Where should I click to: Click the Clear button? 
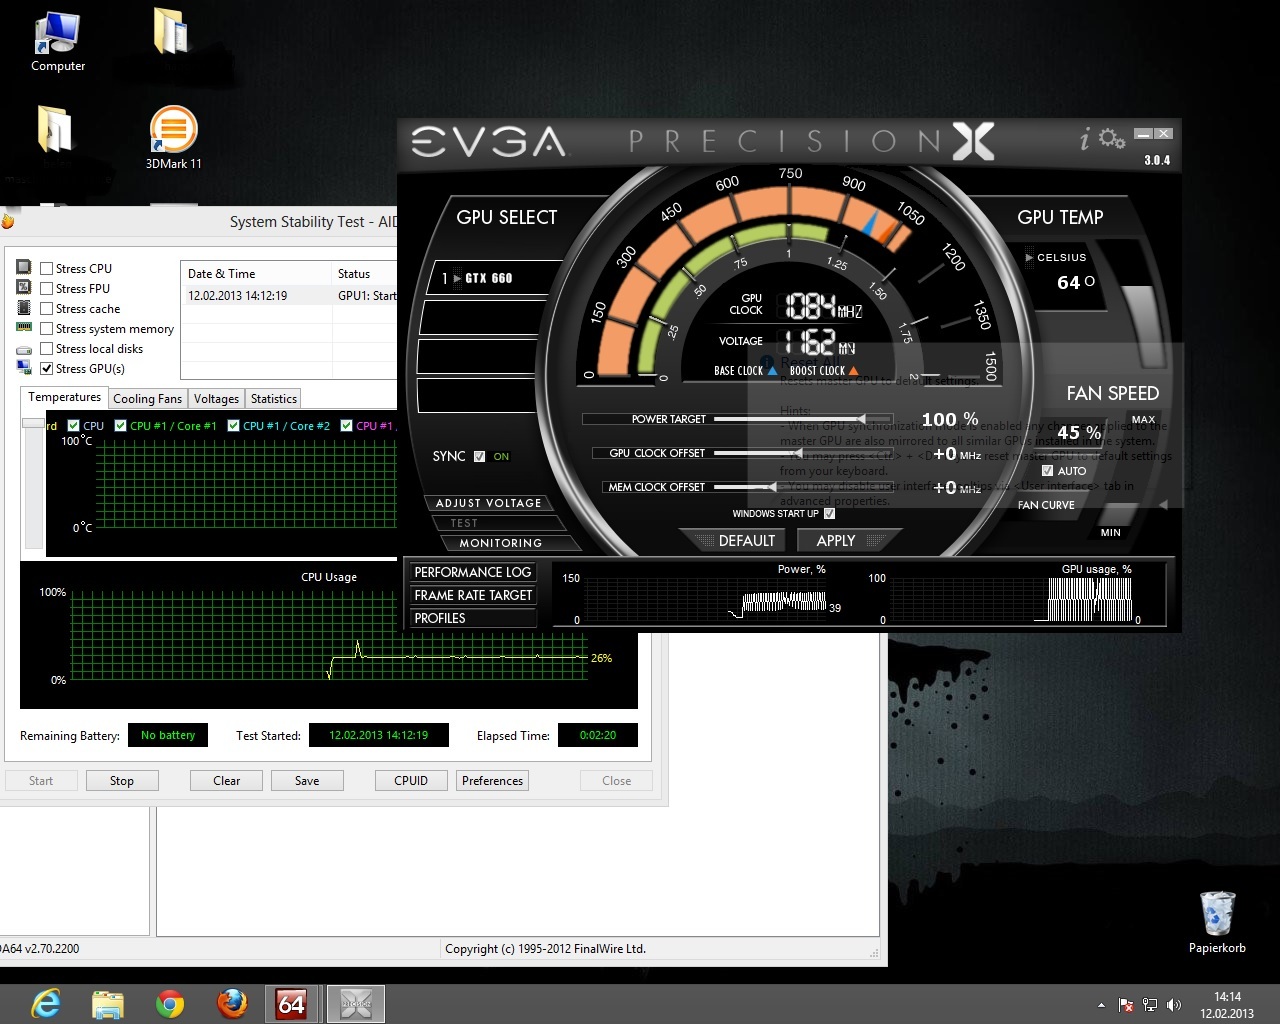pos(226,781)
